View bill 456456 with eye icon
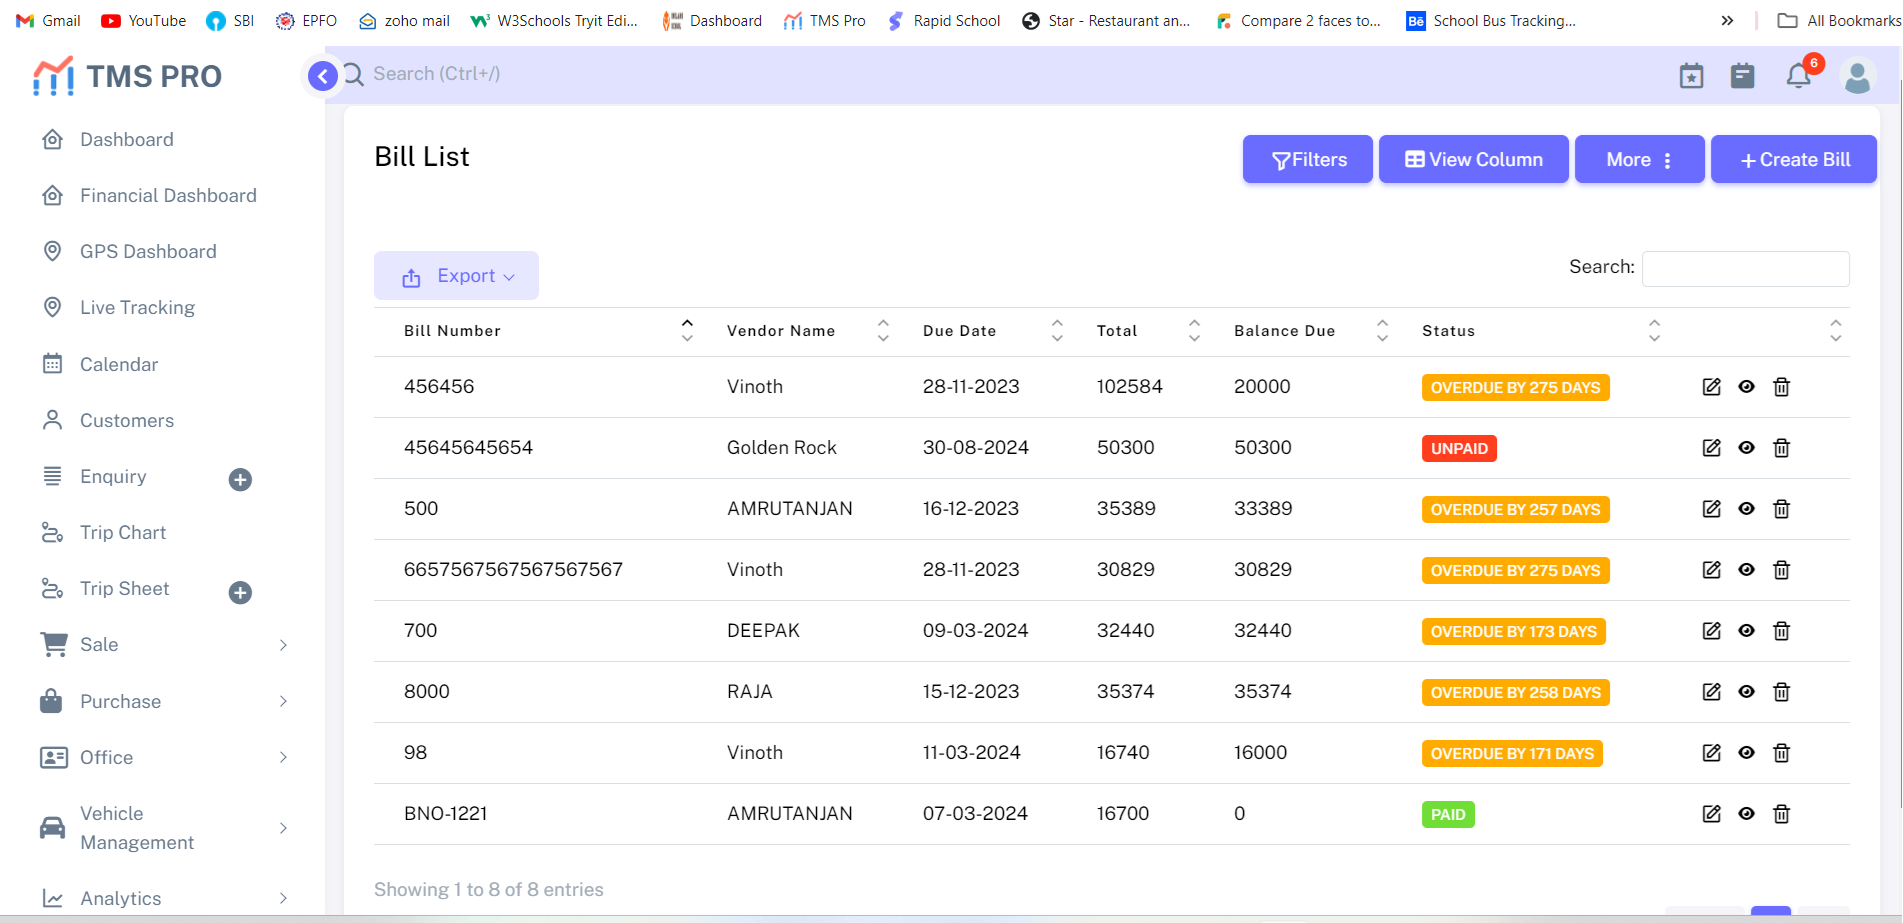This screenshot has height=923, width=1903. (x=1747, y=387)
